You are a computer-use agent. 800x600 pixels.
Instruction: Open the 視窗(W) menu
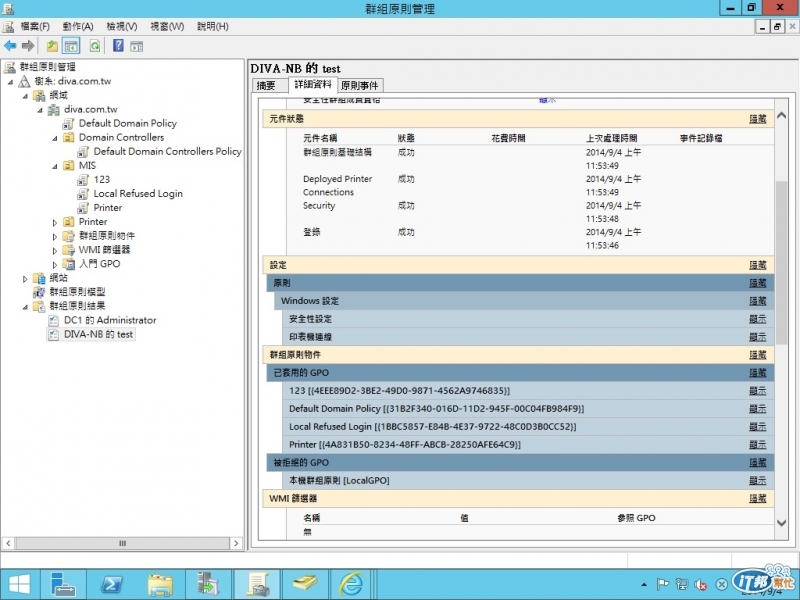[167, 27]
